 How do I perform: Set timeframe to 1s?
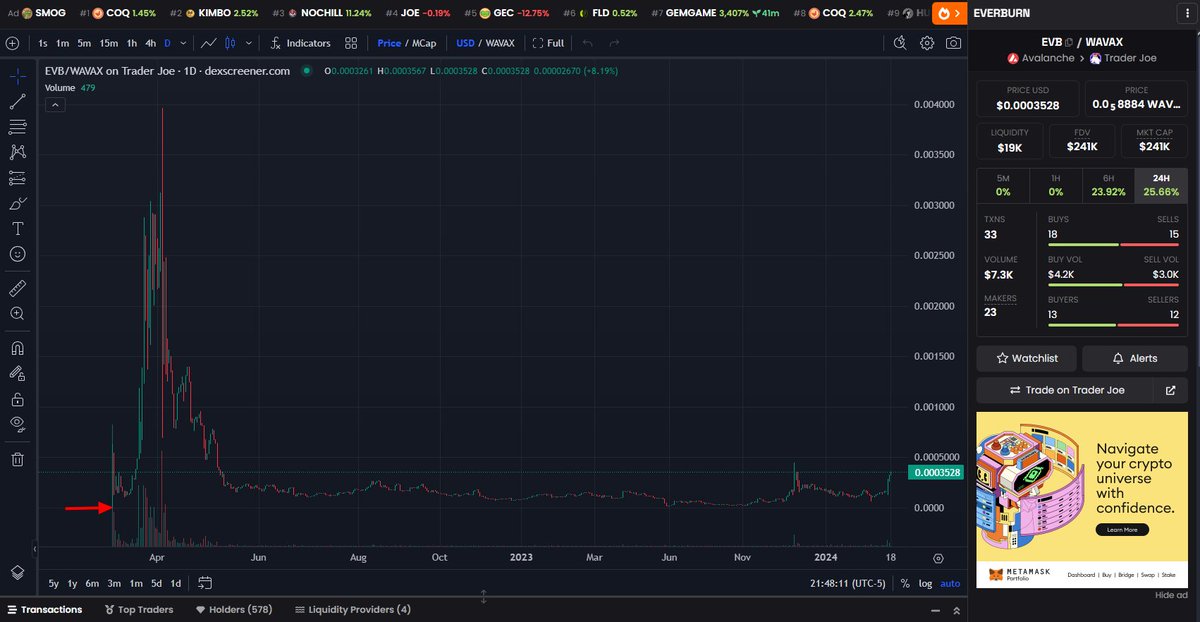point(43,43)
